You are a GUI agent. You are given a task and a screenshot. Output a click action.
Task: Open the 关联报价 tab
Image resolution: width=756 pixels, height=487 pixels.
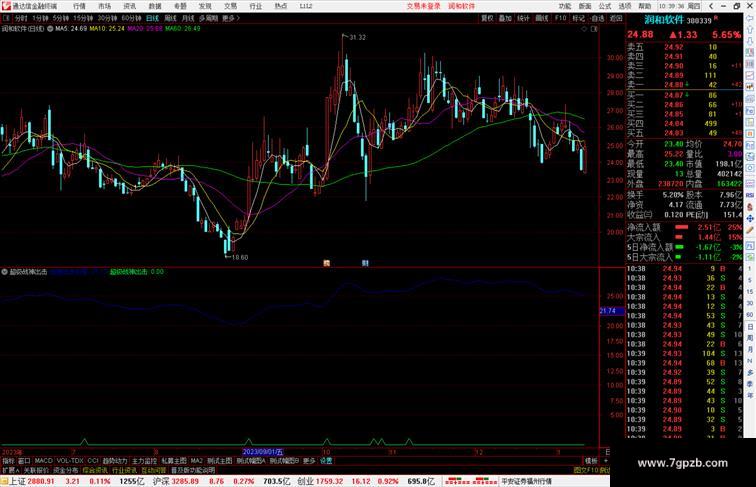(x=36, y=470)
